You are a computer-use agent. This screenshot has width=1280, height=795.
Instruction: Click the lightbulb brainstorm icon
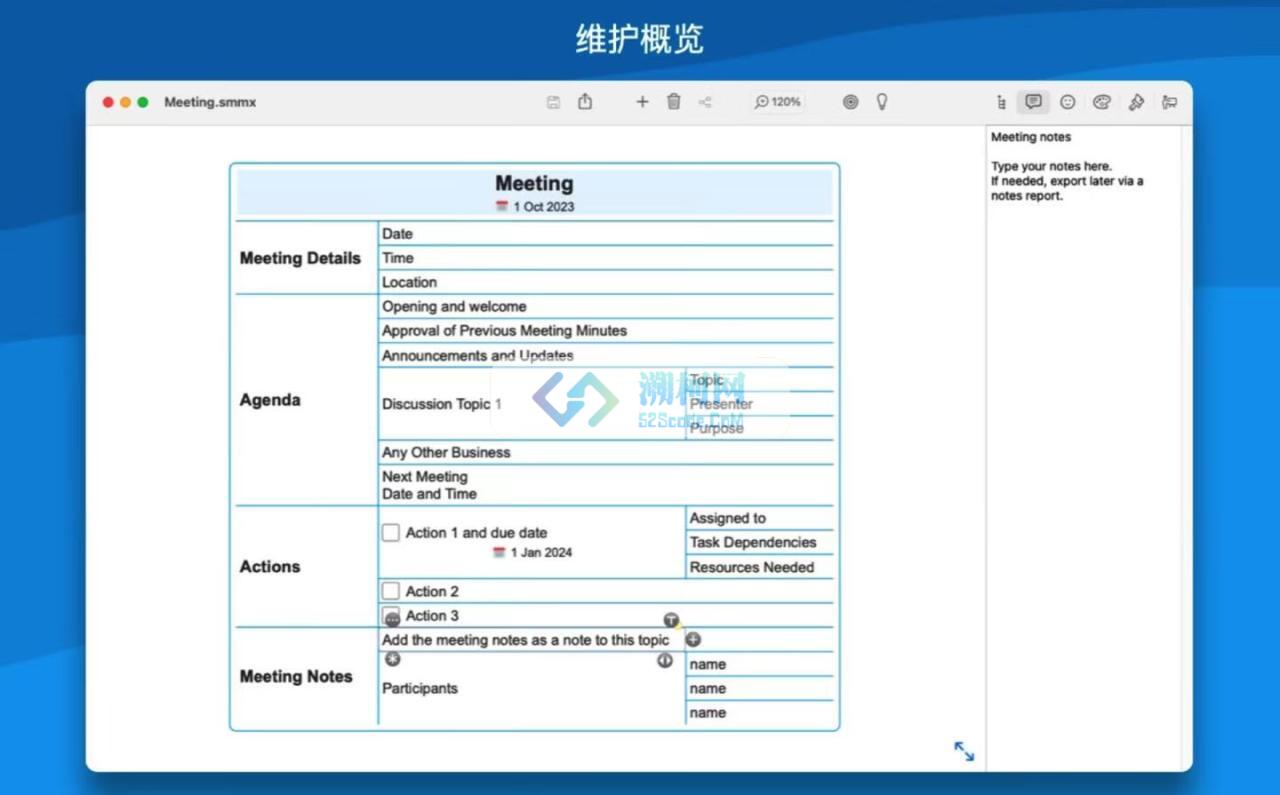coord(882,101)
